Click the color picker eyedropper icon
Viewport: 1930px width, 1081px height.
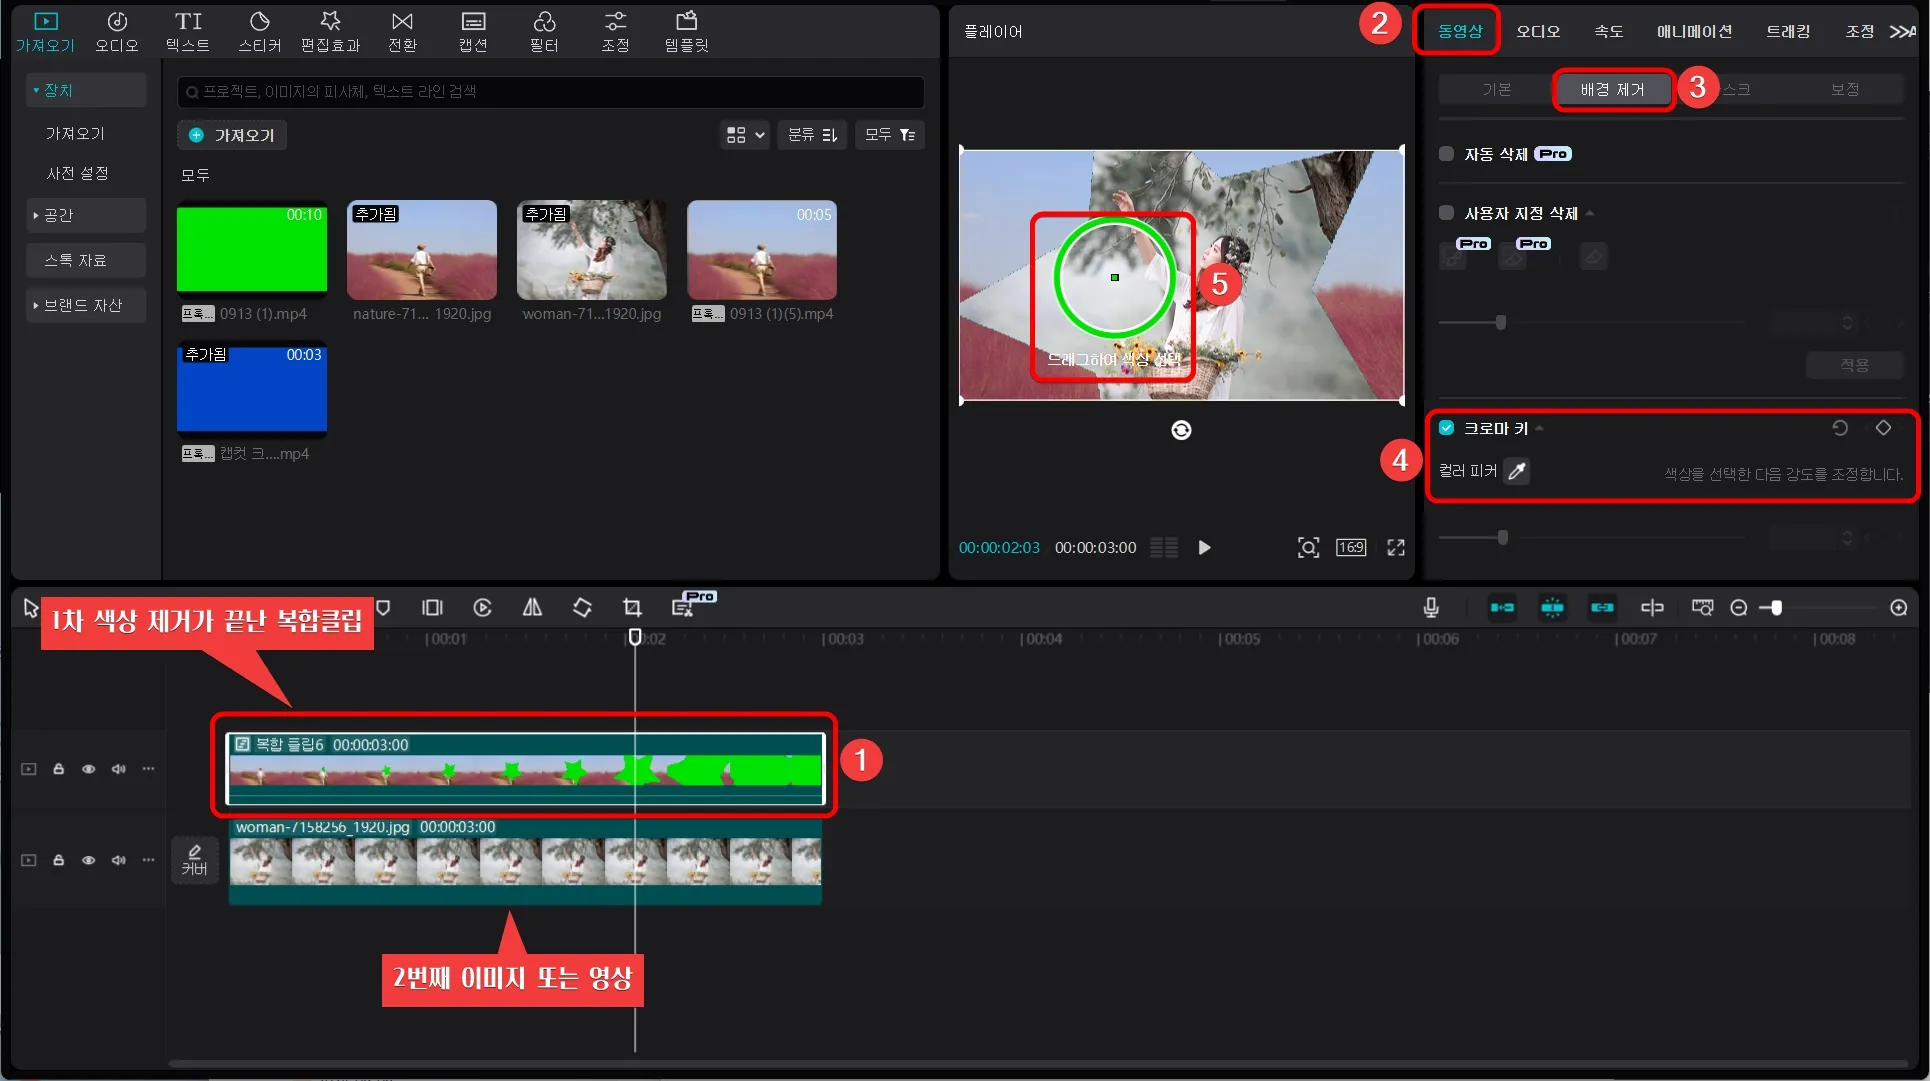pos(1516,471)
